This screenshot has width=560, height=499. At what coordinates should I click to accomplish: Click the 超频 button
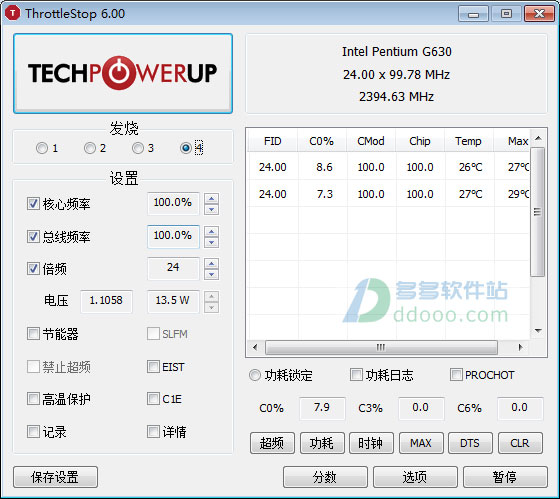click(x=272, y=443)
